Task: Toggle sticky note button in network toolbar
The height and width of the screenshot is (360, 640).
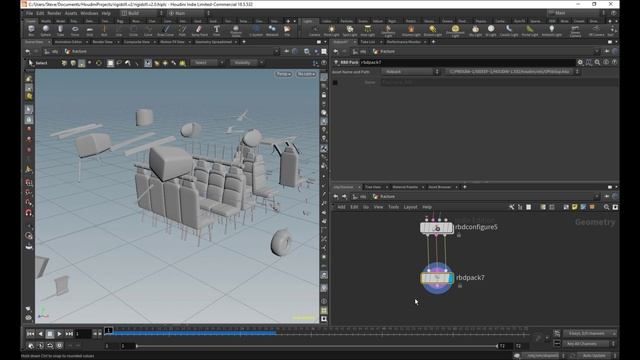Action: click(575, 207)
